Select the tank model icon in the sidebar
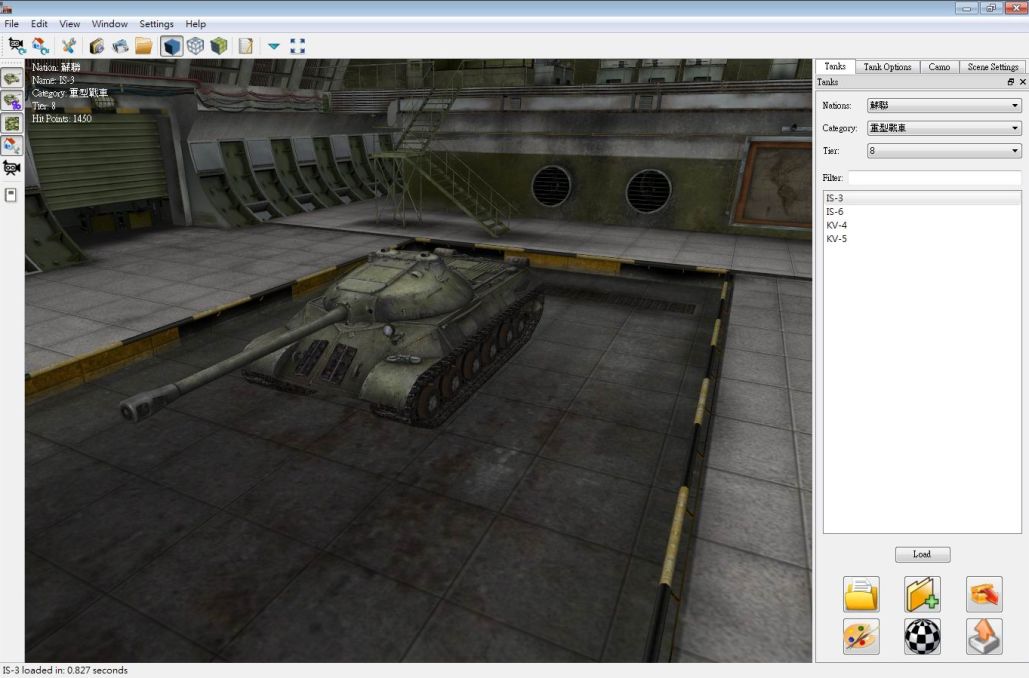 [12, 78]
